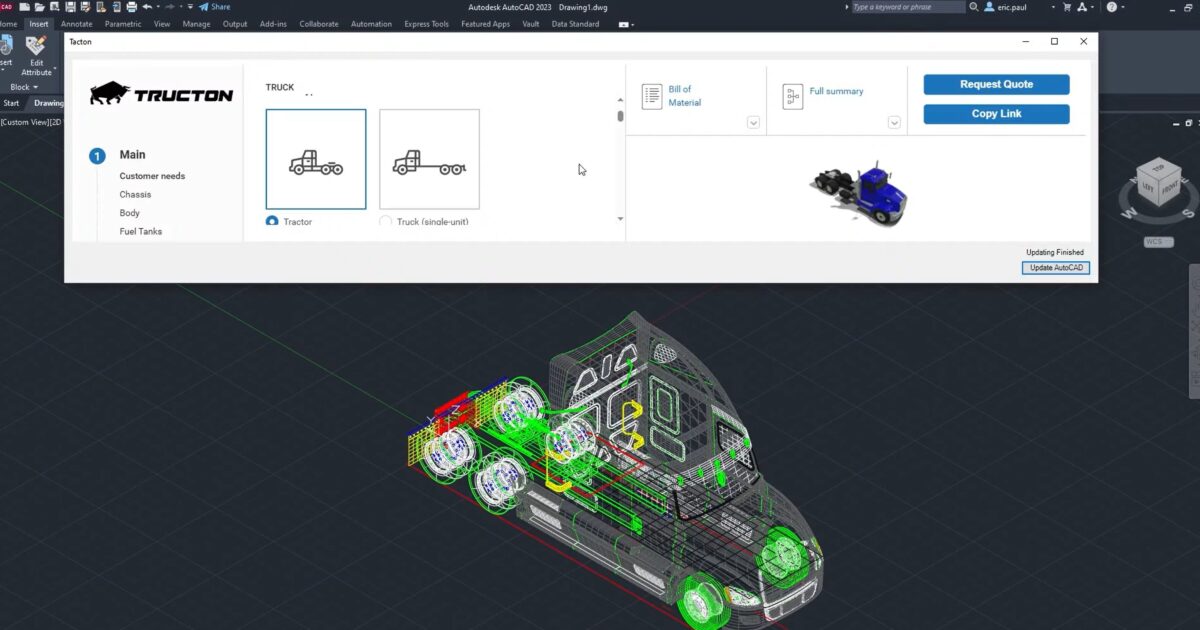This screenshot has width=1200, height=630.
Task: Click the Full summary diagram icon
Action: pos(793,96)
